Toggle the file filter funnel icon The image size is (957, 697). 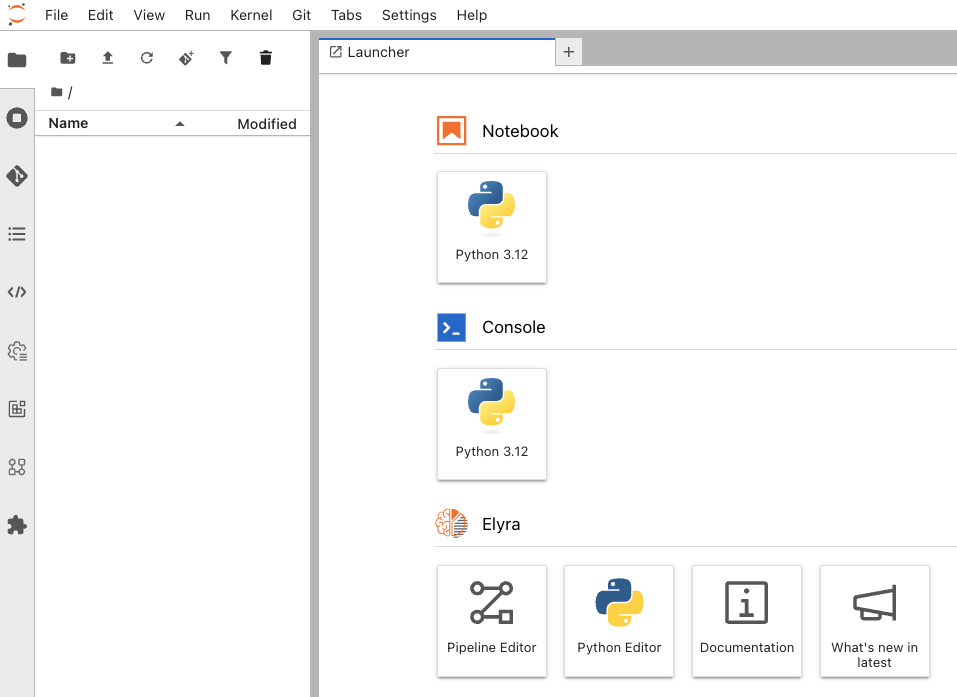(x=226, y=58)
